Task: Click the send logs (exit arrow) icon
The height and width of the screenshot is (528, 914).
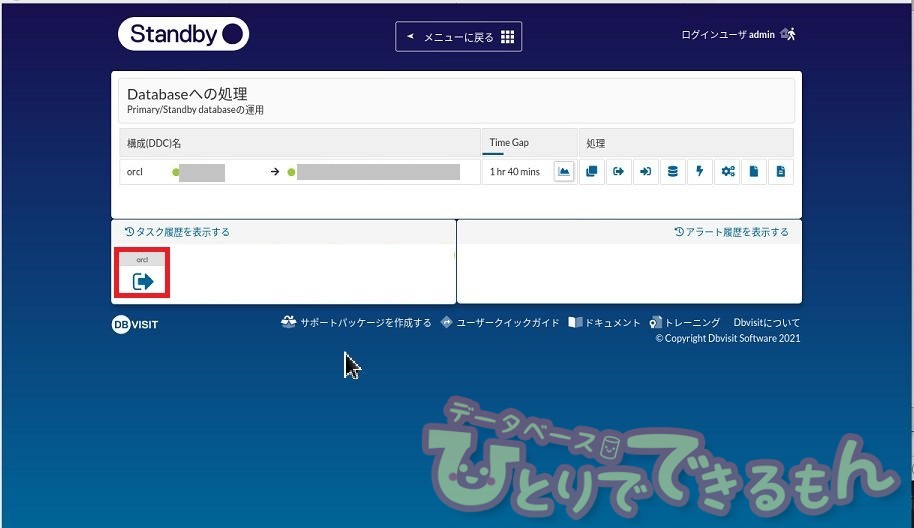Action: point(619,172)
